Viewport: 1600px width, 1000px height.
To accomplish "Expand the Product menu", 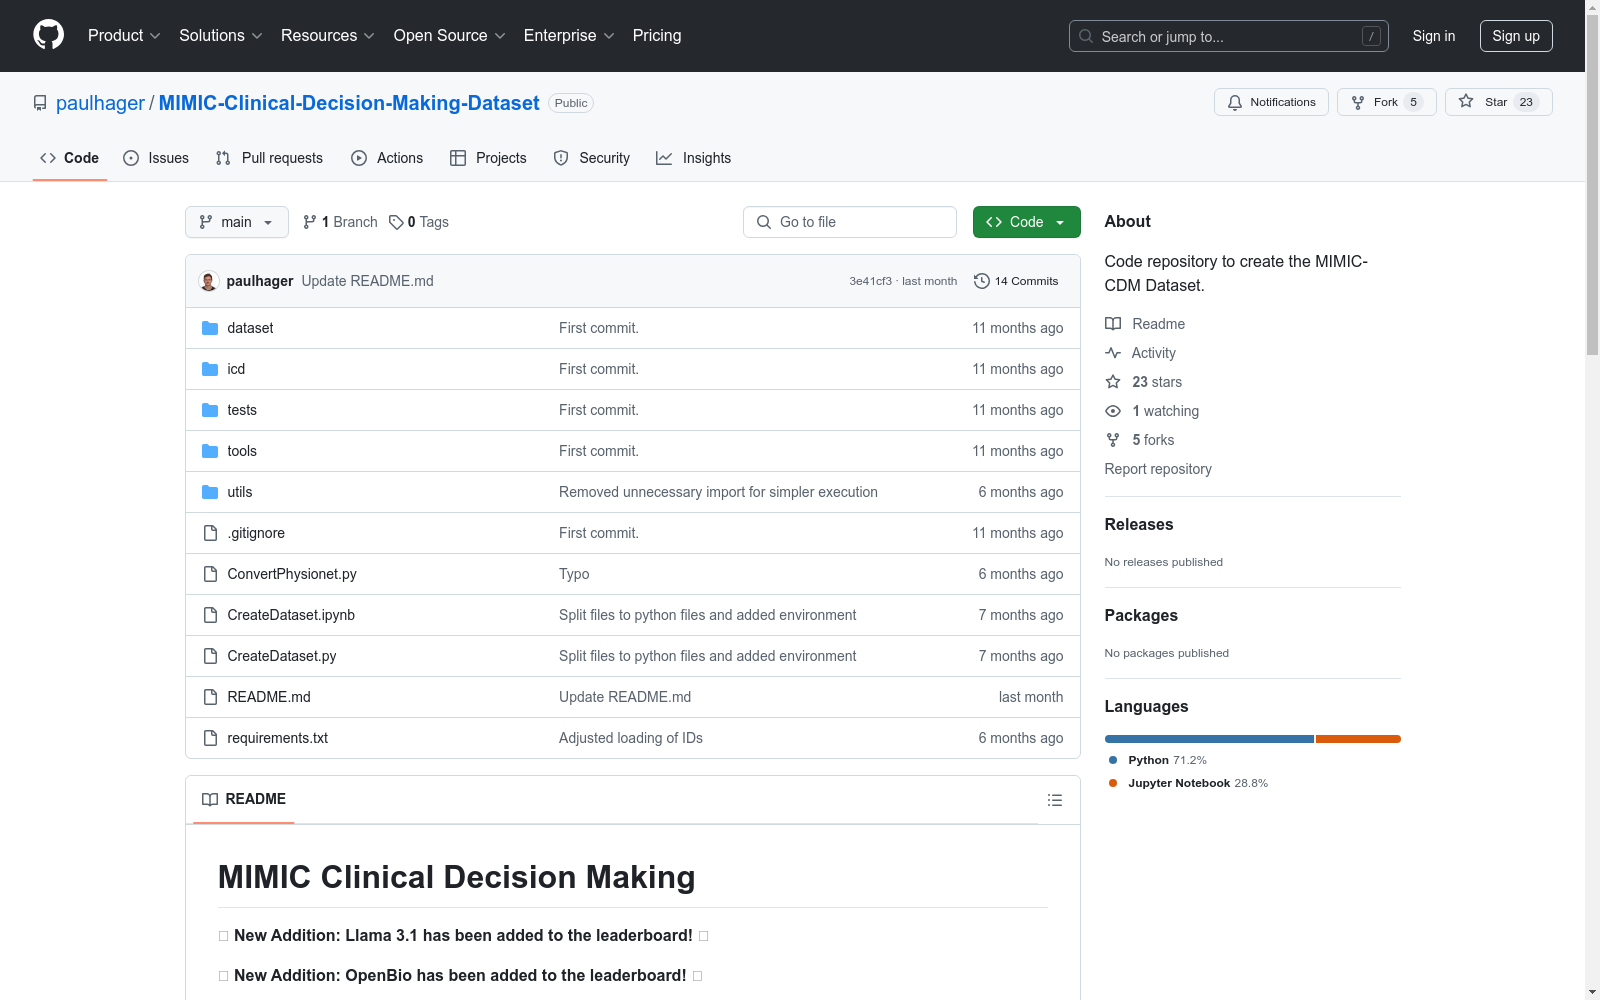I will 124,36.
